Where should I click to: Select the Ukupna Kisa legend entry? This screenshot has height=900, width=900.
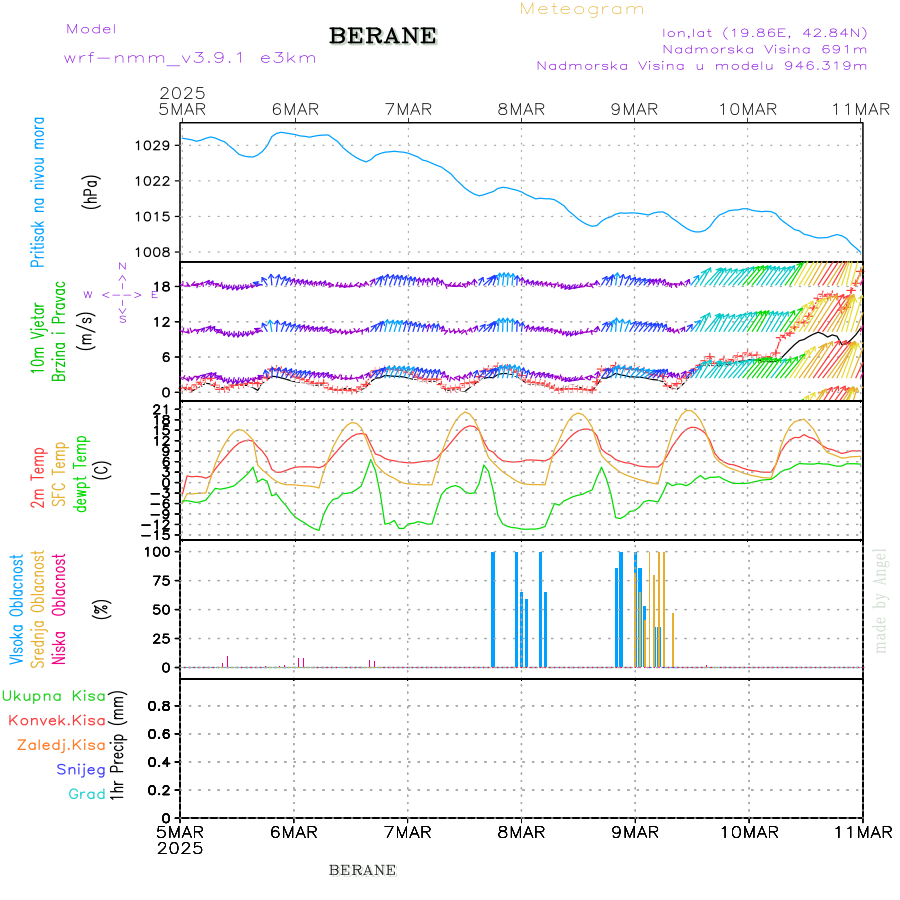54,696
